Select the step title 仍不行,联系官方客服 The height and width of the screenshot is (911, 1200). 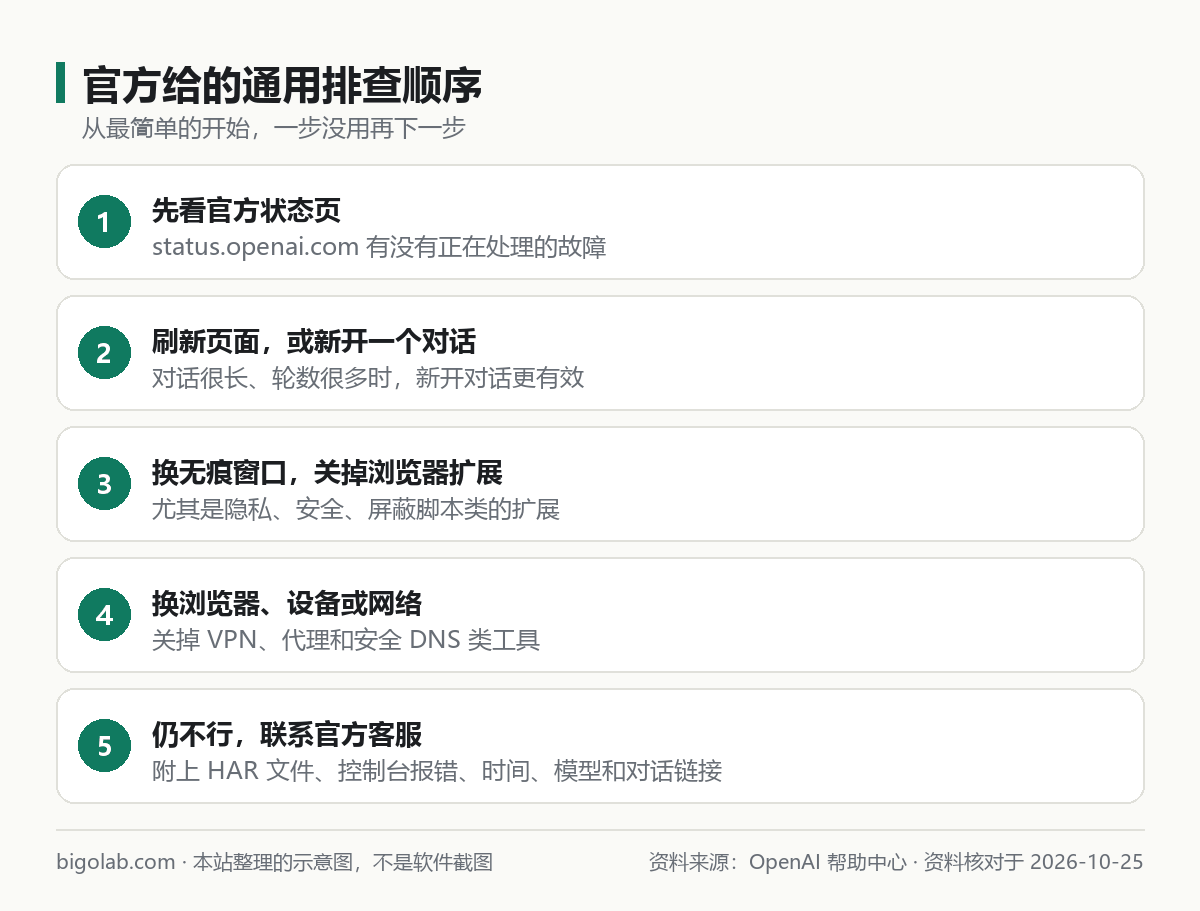pos(287,735)
